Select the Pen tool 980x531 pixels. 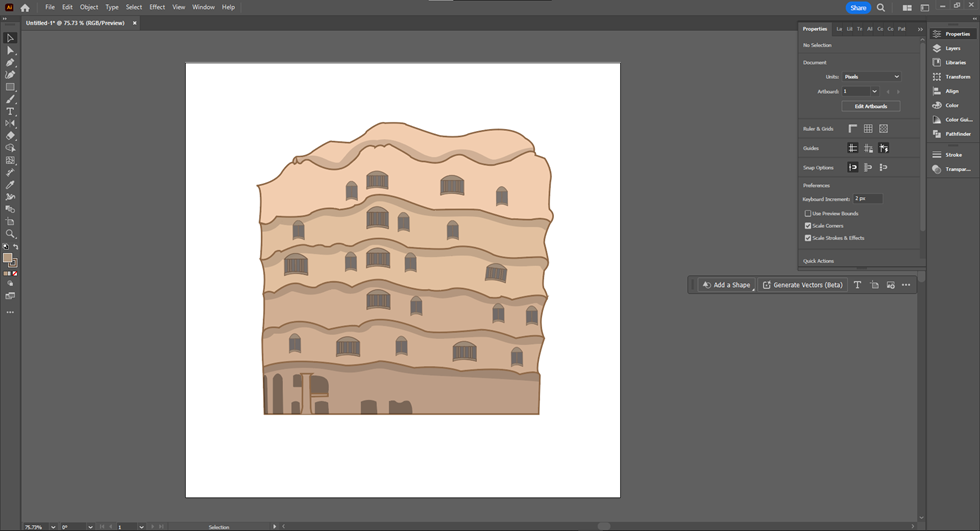click(x=10, y=62)
